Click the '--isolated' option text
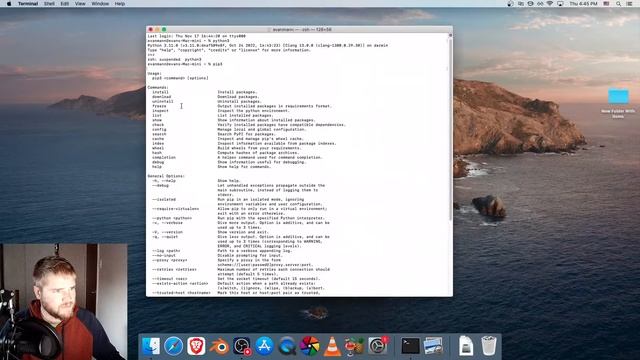Screen dimensions: 640x360 tap(164, 200)
